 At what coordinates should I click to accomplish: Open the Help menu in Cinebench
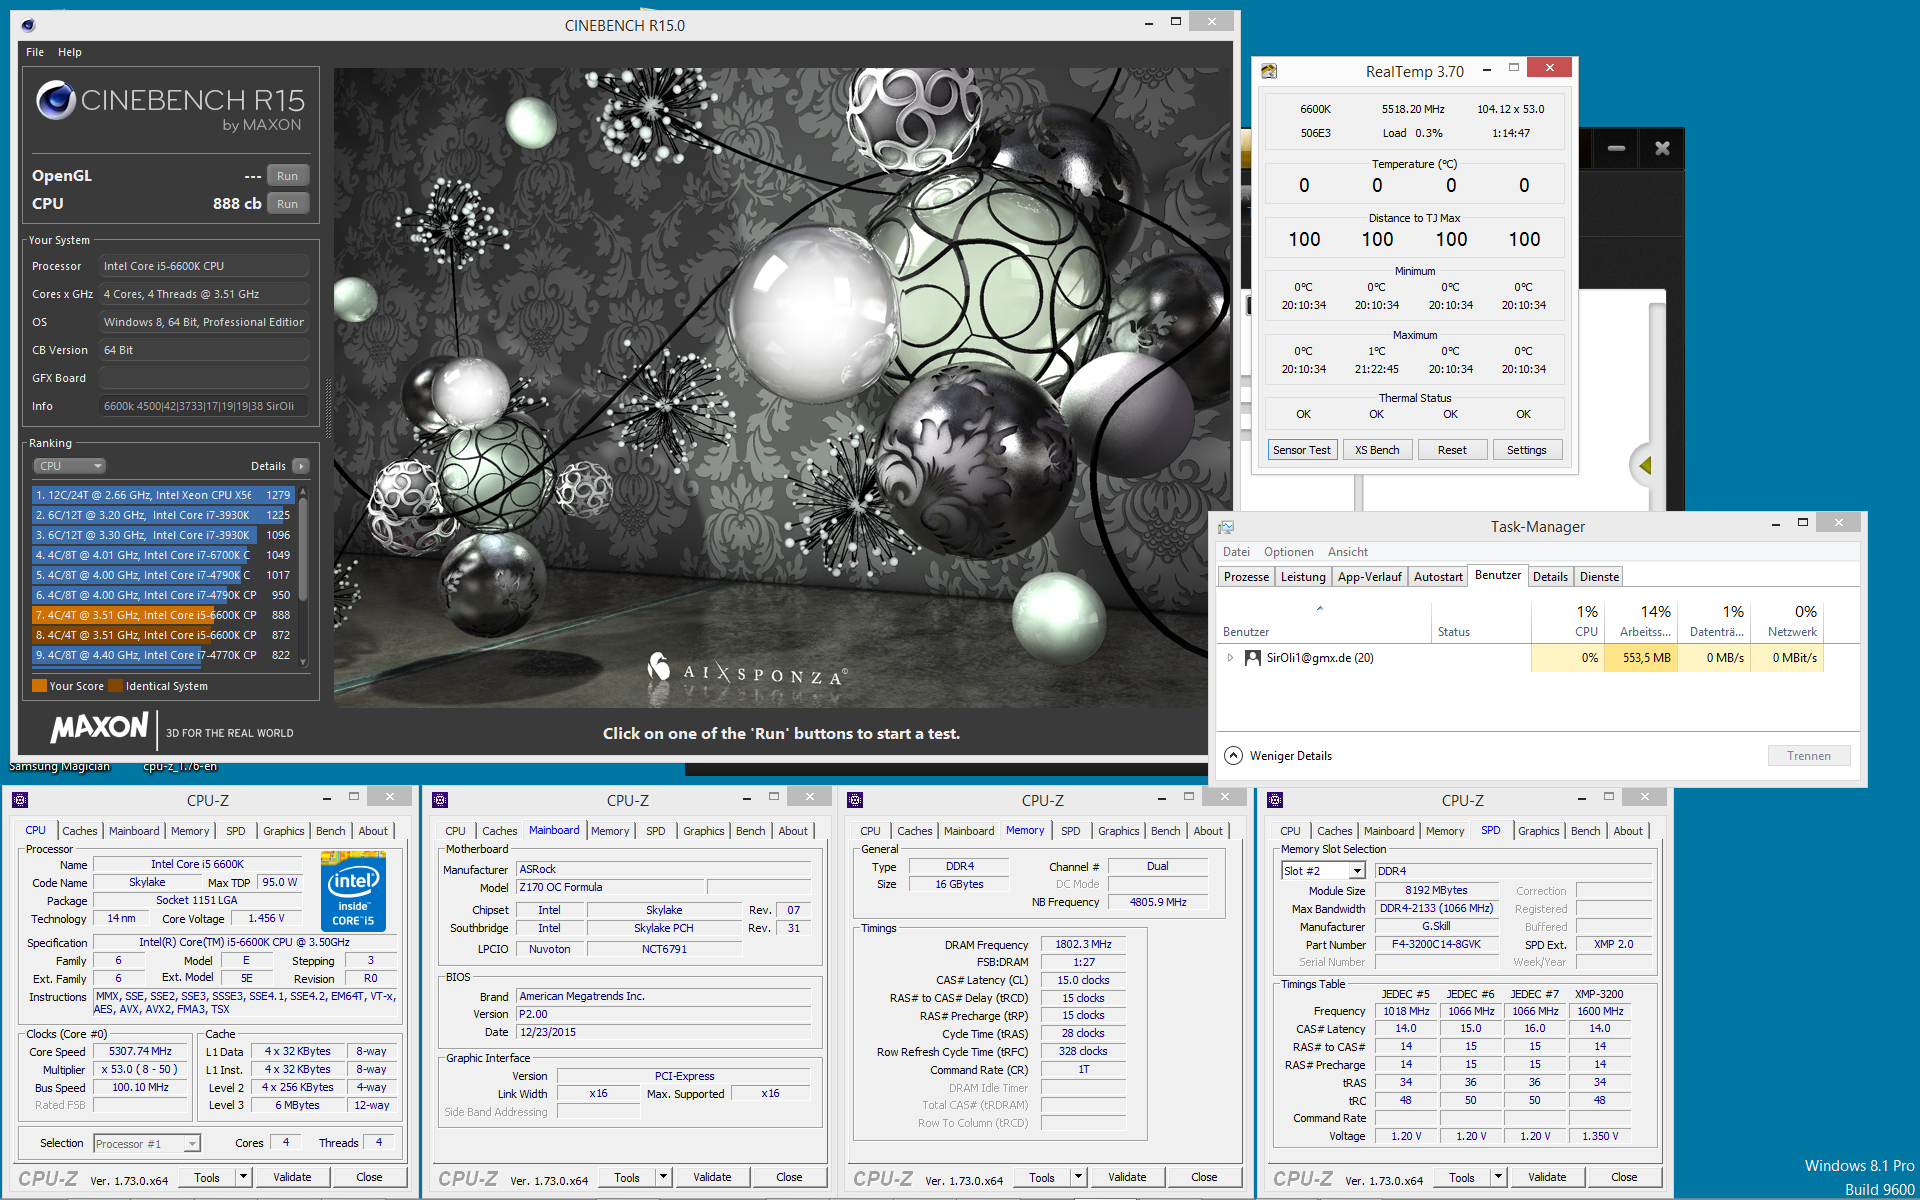click(70, 52)
